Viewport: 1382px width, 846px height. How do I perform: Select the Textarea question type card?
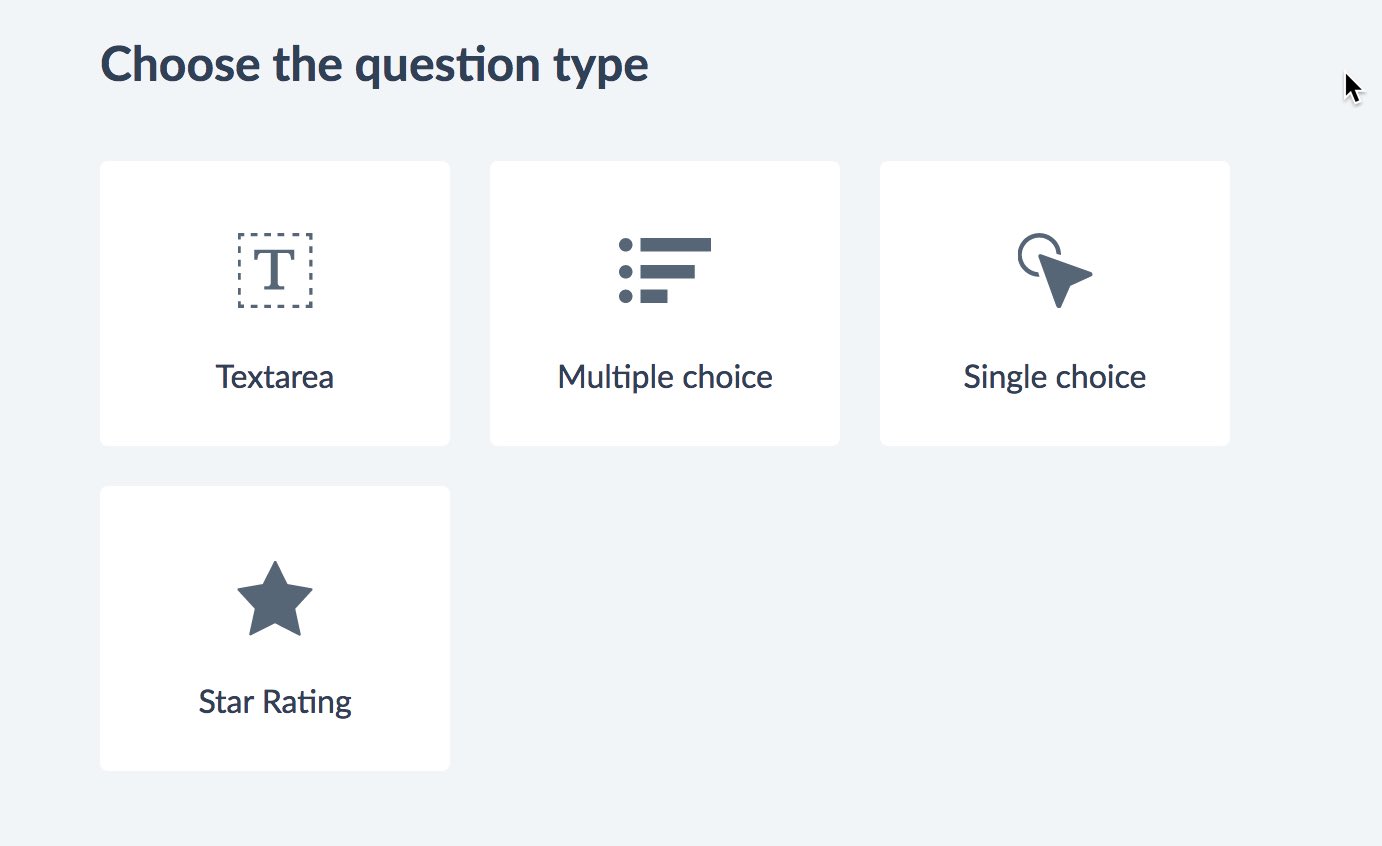275,304
